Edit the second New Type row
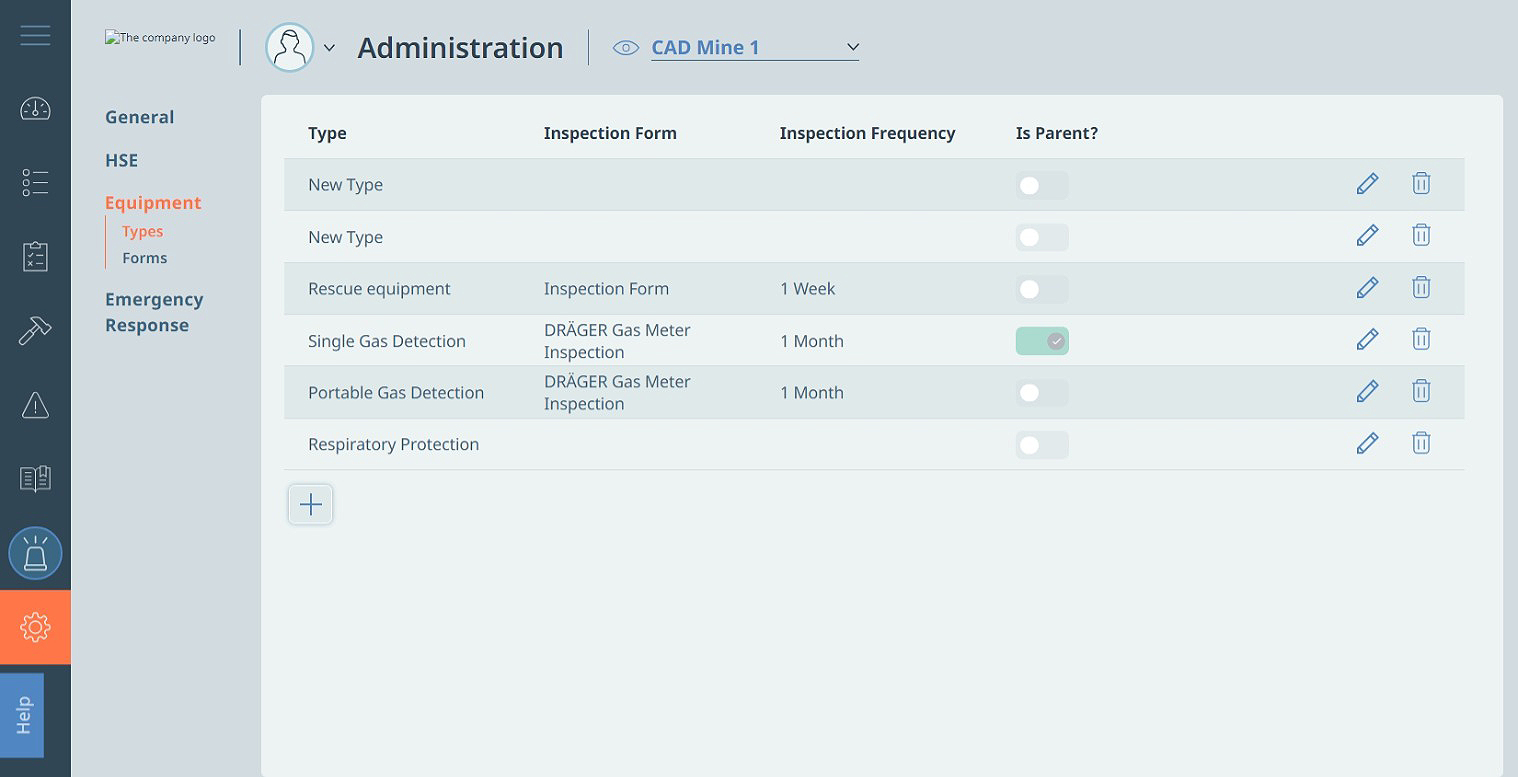This screenshot has height=777, width=1518. pos(1367,236)
